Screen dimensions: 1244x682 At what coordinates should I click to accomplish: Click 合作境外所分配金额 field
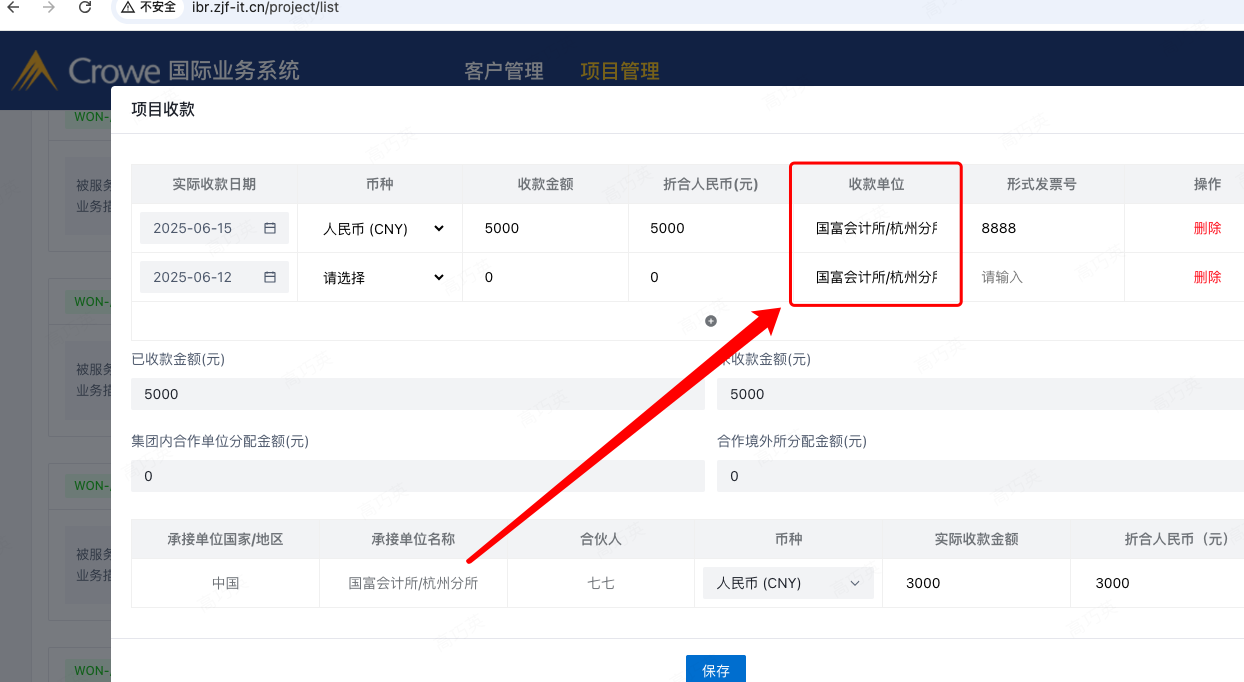point(980,476)
